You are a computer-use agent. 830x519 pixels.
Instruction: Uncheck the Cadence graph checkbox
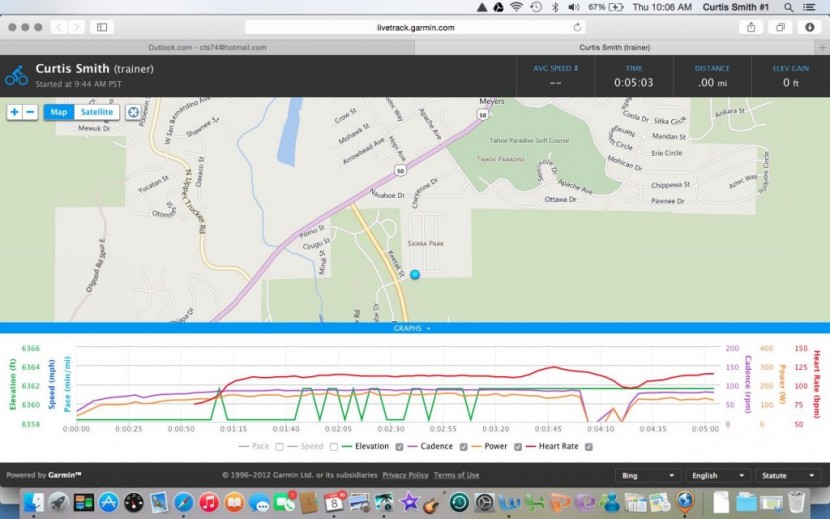pos(463,447)
